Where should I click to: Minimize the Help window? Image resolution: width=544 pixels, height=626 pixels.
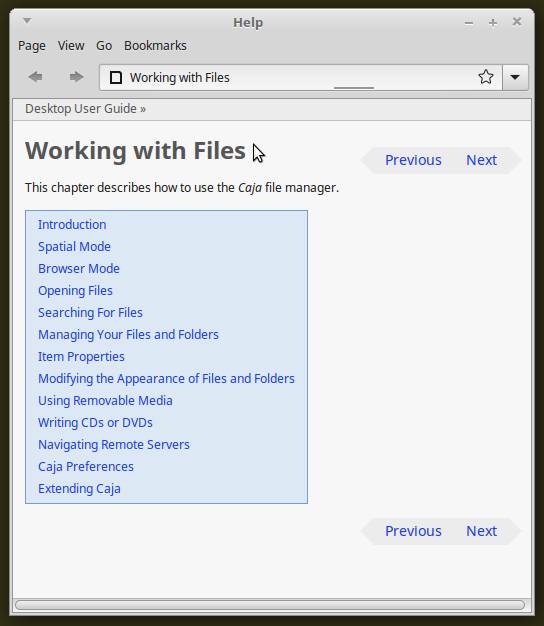click(469, 23)
